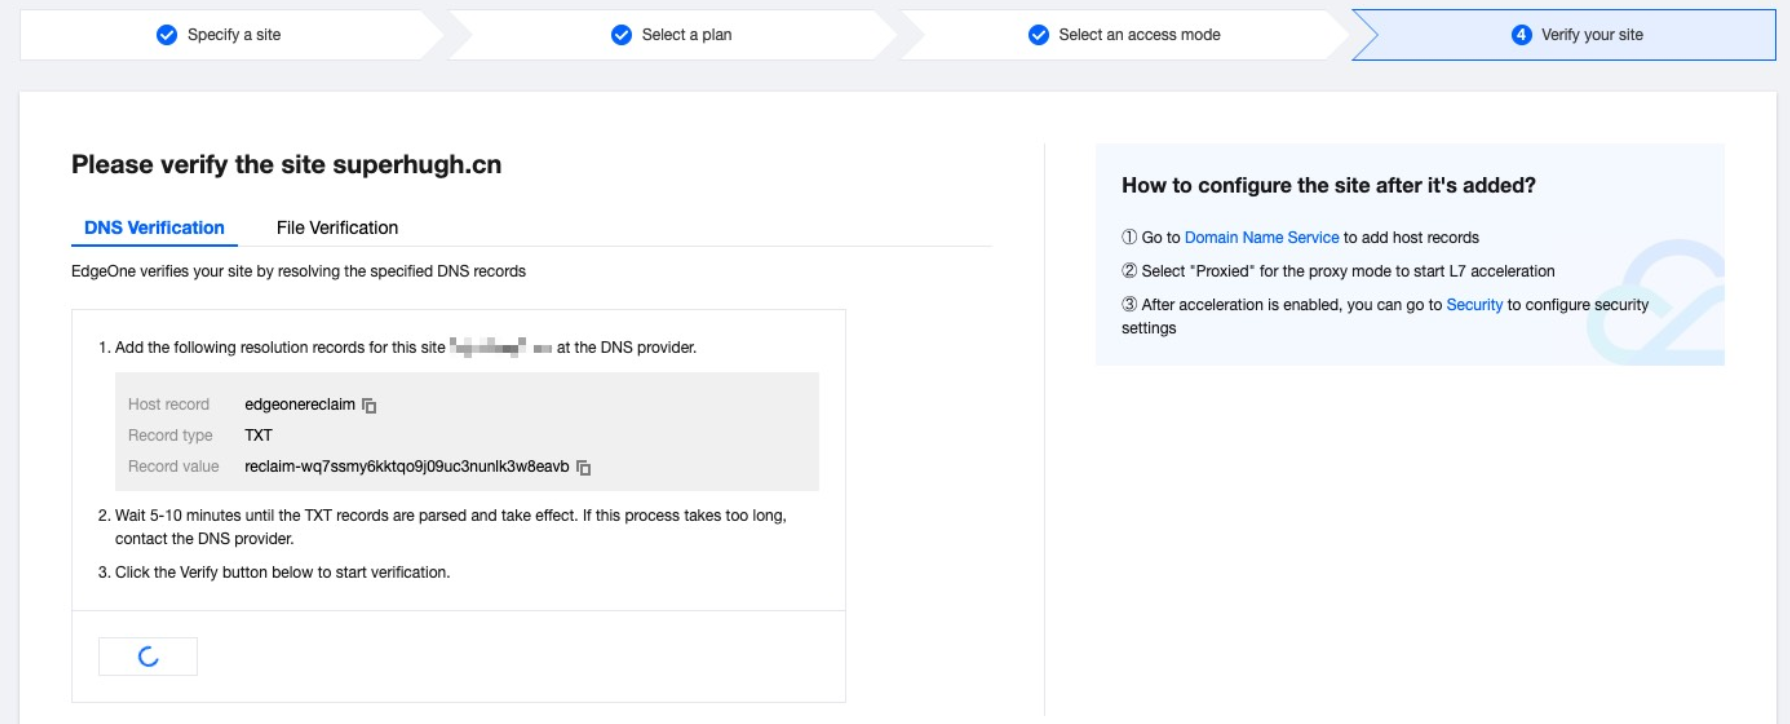The height and width of the screenshot is (724, 1790).
Task: Open the Domain Name Service link
Action: 1261,238
